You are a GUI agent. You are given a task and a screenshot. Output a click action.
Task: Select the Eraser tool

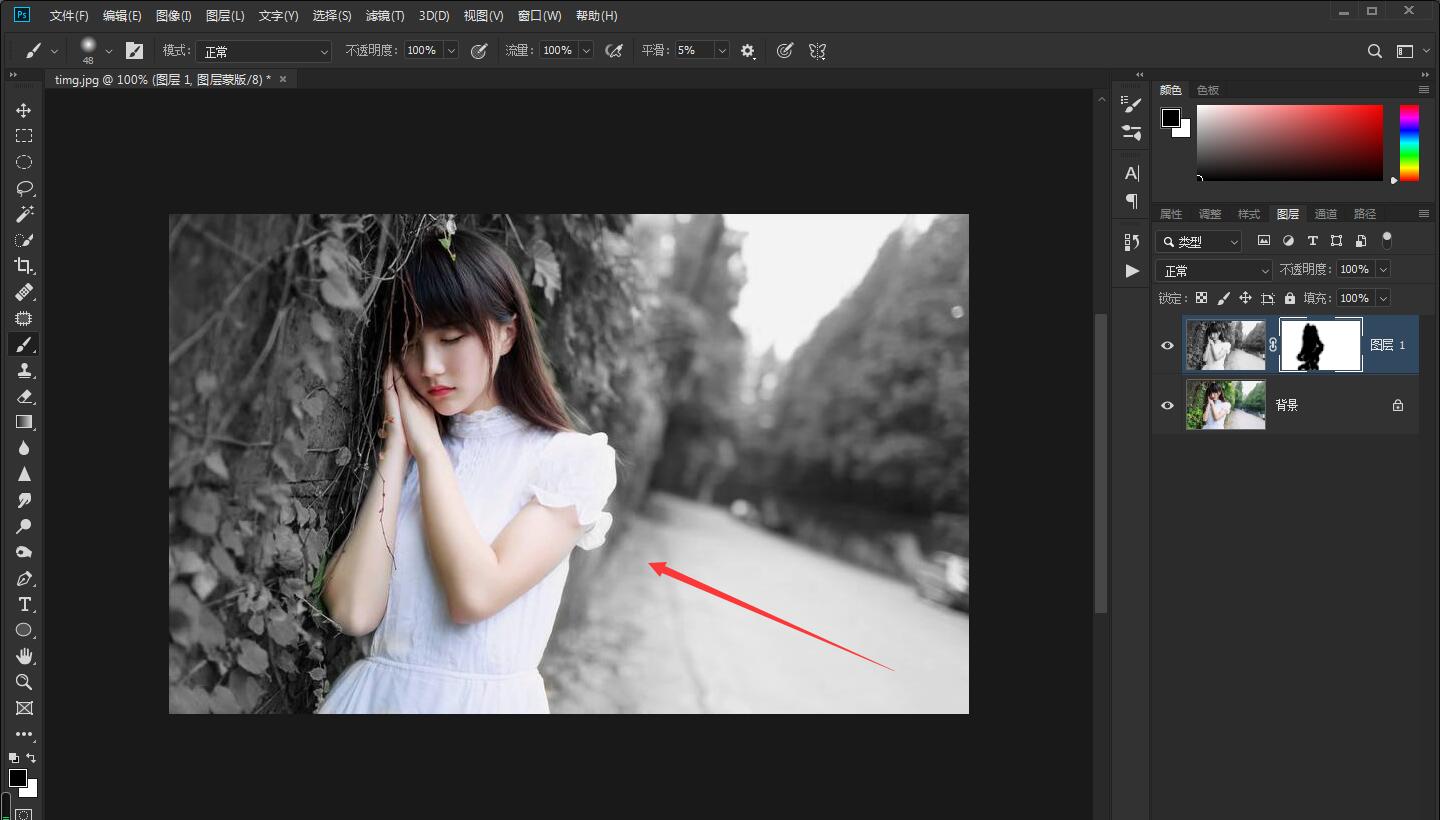click(24, 396)
